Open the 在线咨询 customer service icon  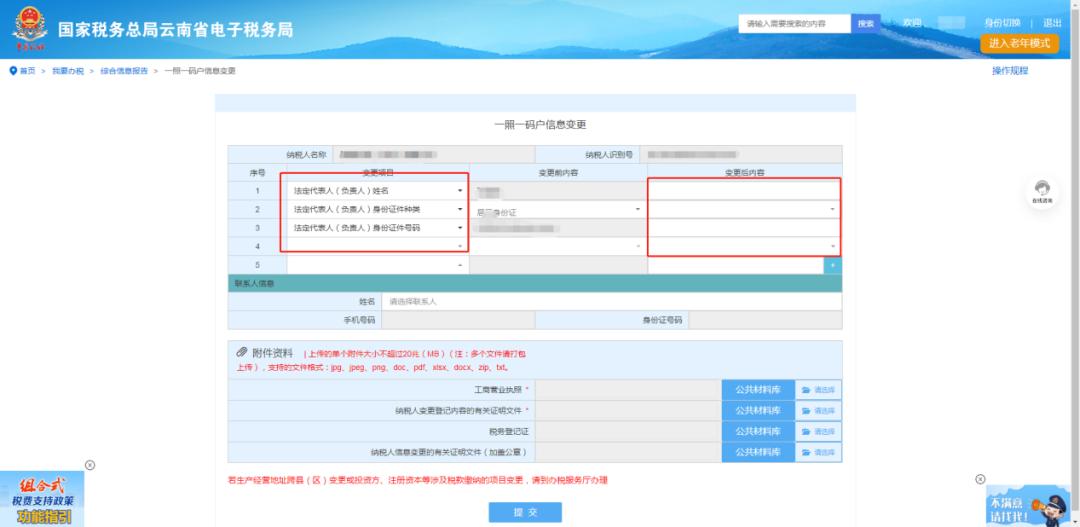(x=1042, y=192)
